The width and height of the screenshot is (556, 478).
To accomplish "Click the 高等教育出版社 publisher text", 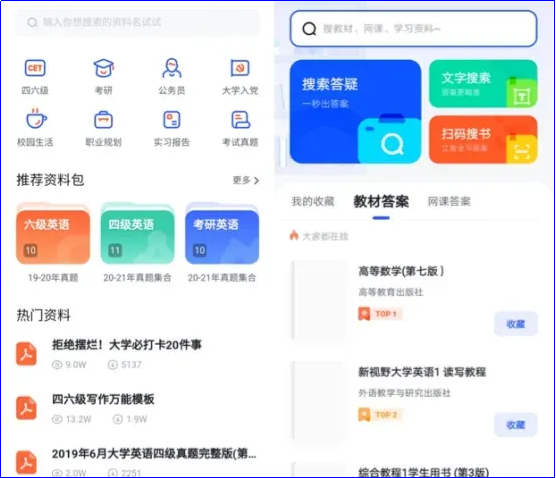I will (391, 292).
